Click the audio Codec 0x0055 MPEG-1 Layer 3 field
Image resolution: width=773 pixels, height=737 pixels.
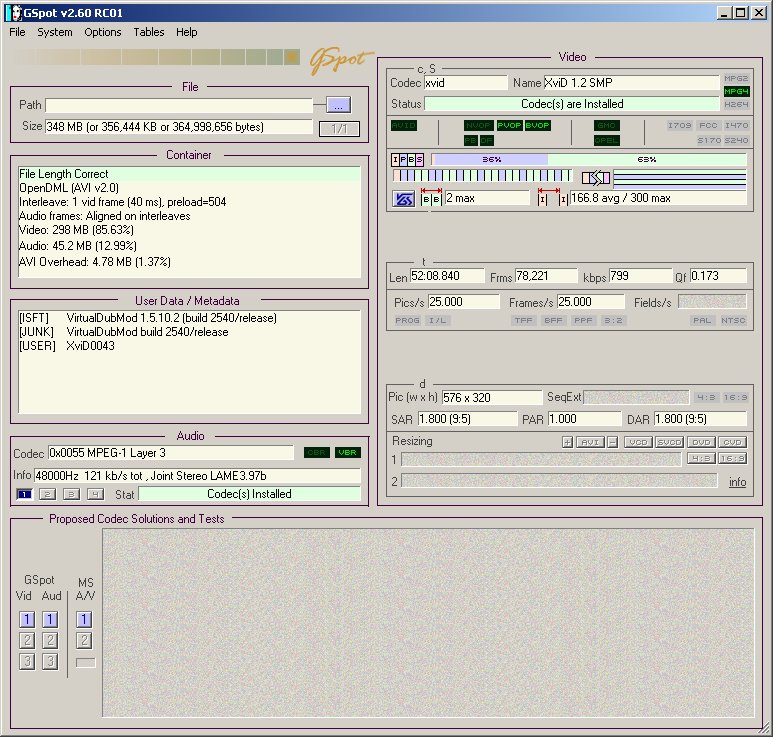coord(171,453)
